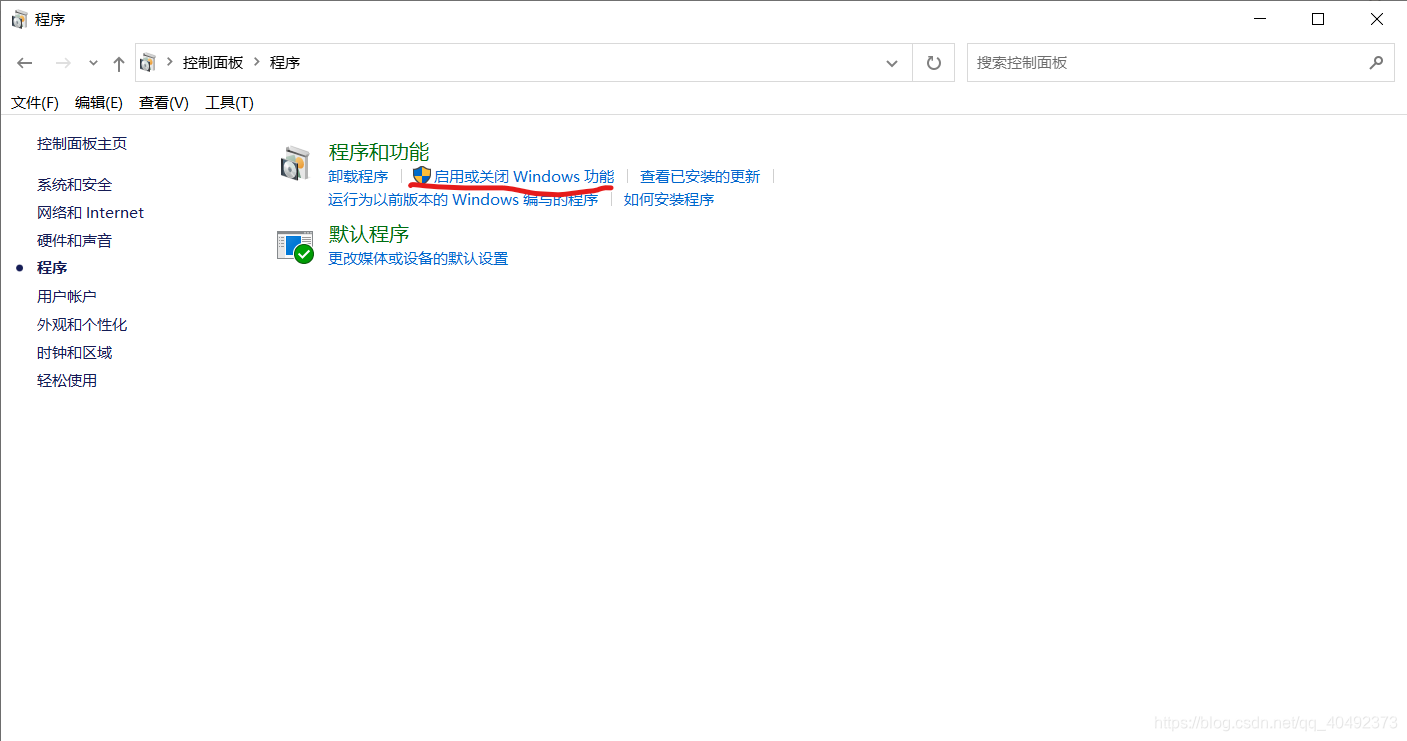
Task: Click 程序 in the address breadcrumb
Action: pos(285,62)
